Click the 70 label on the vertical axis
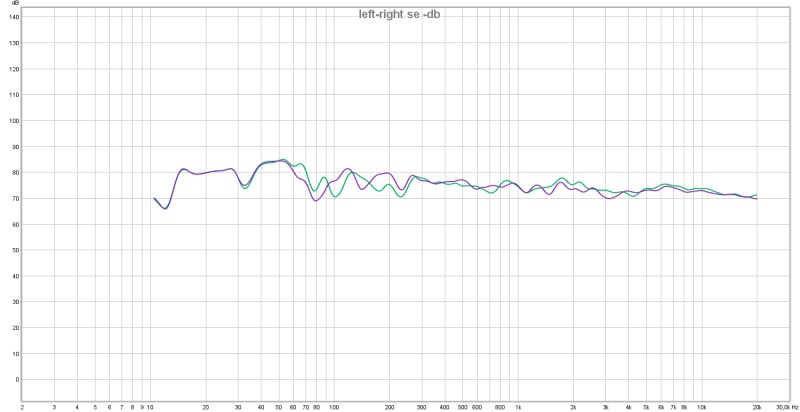This screenshot has width=800, height=412. tap(14, 199)
